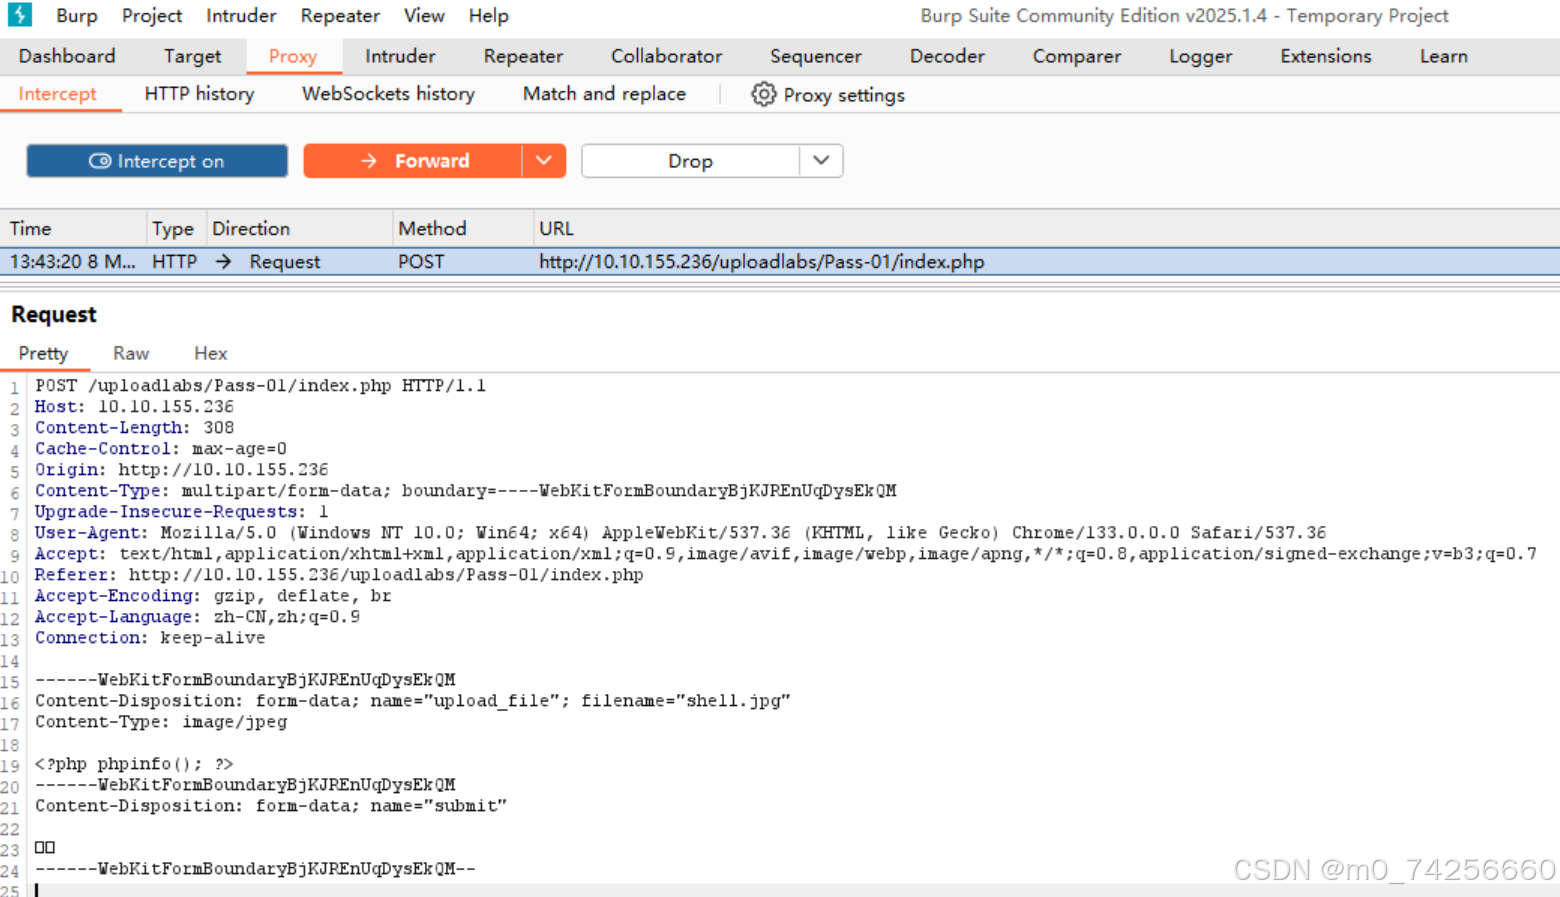Click the Request panel heading

pyautogui.click(x=54, y=314)
